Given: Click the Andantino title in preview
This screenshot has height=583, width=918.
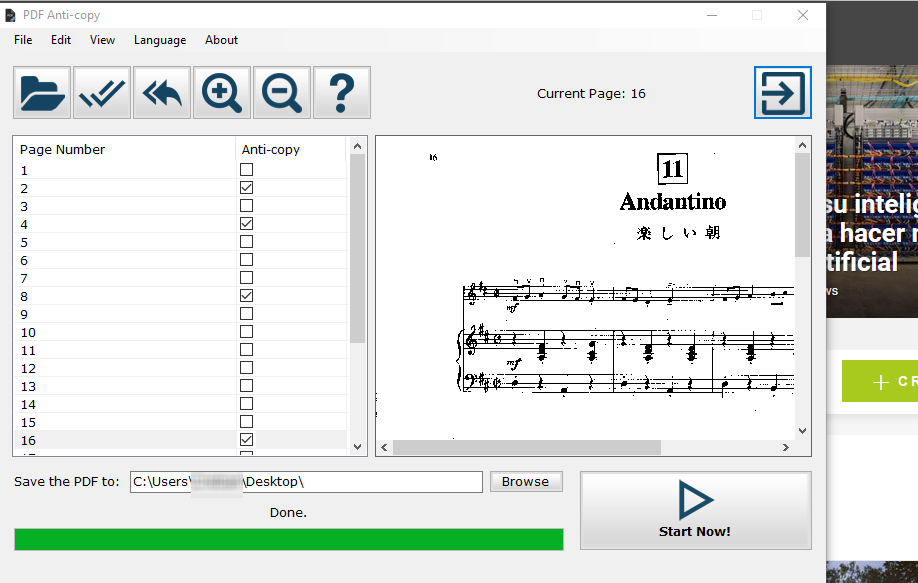Looking at the screenshot, I should [673, 201].
